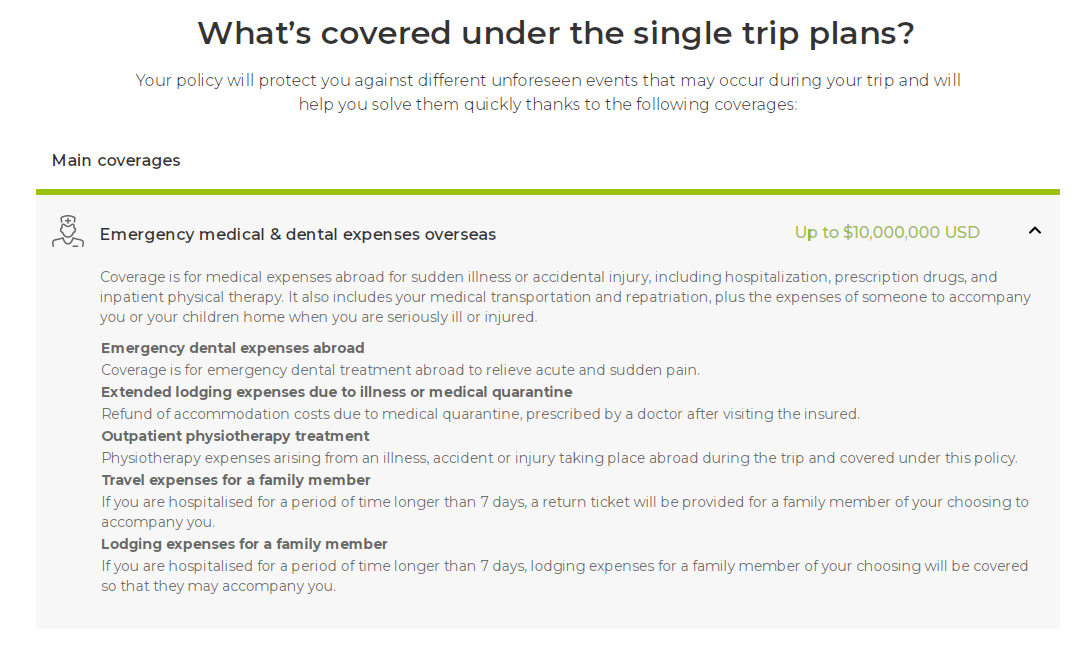Click the green divider bar under Main coverages
The width and height of the screenshot is (1083, 645).
pyautogui.click(x=548, y=192)
